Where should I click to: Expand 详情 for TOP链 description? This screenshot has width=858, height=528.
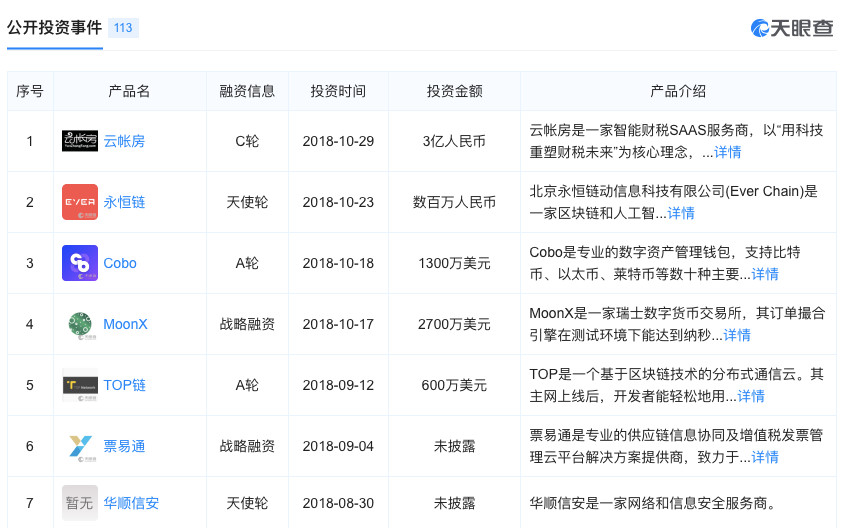751,396
